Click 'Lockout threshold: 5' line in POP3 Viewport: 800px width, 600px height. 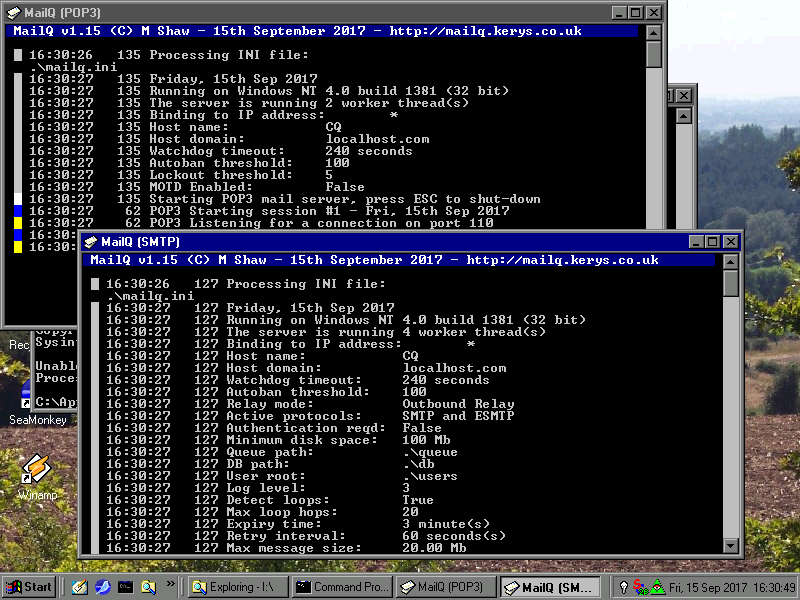point(181,174)
